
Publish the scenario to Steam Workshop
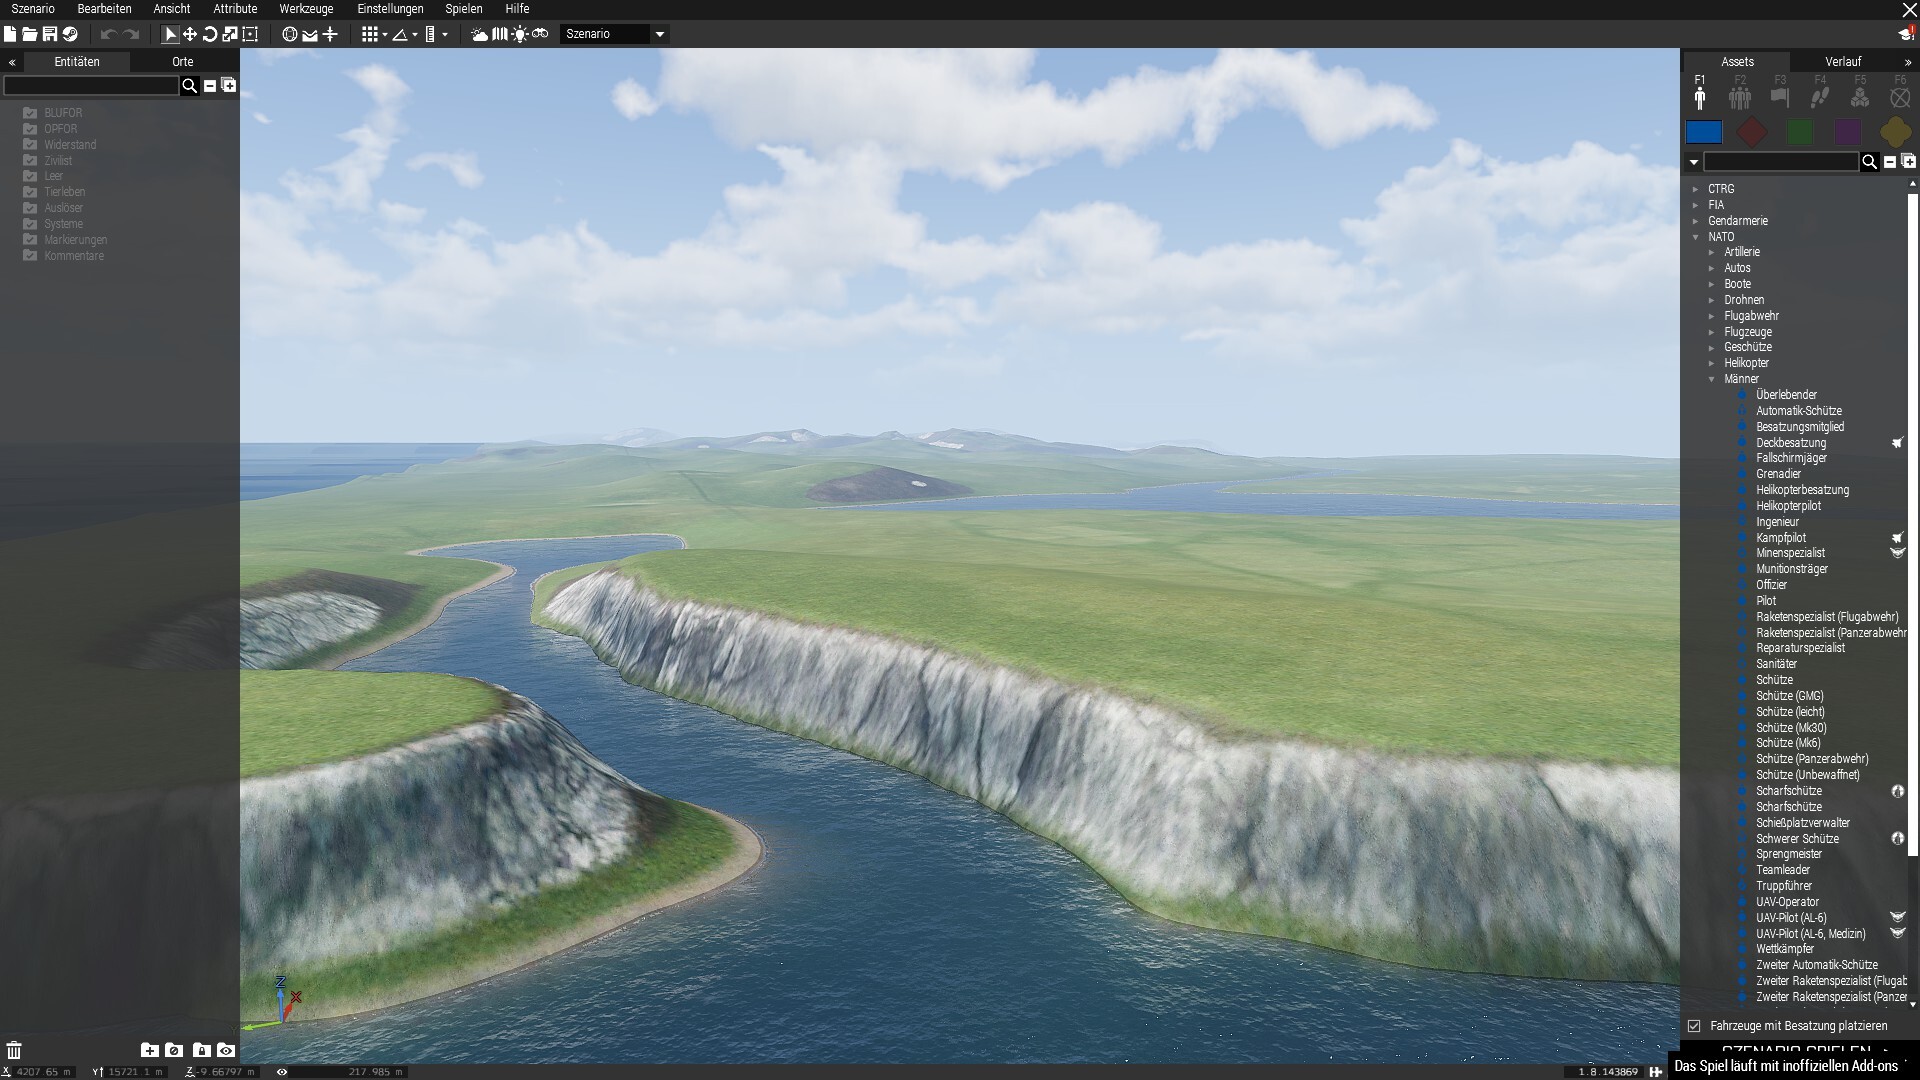(70, 34)
